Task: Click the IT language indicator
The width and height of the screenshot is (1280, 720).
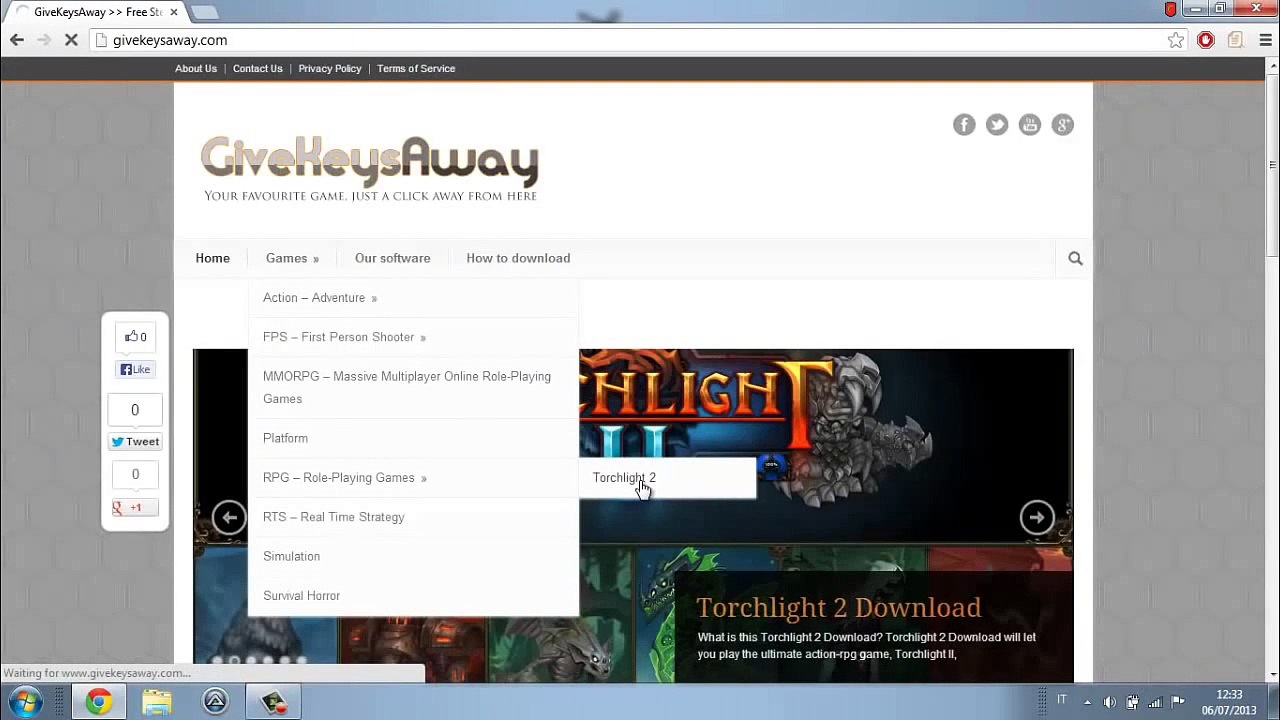Action: pyautogui.click(x=1061, y=700)
